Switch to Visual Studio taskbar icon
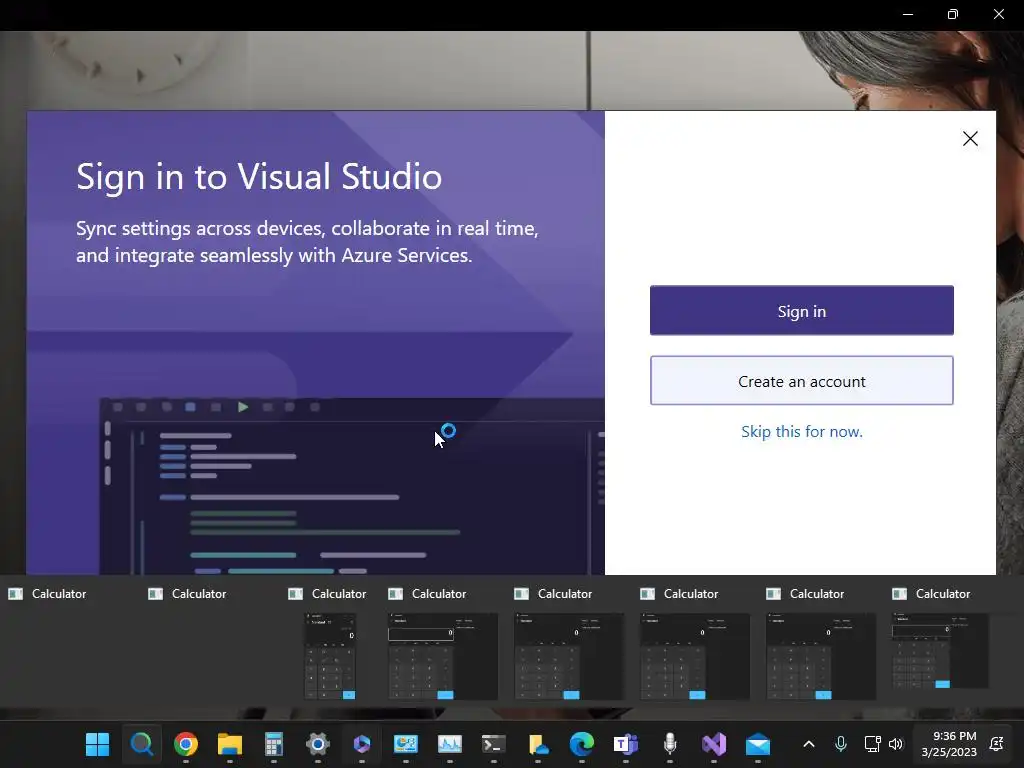Viewport: 1024px width, 768px height. [x=714, y=744]
